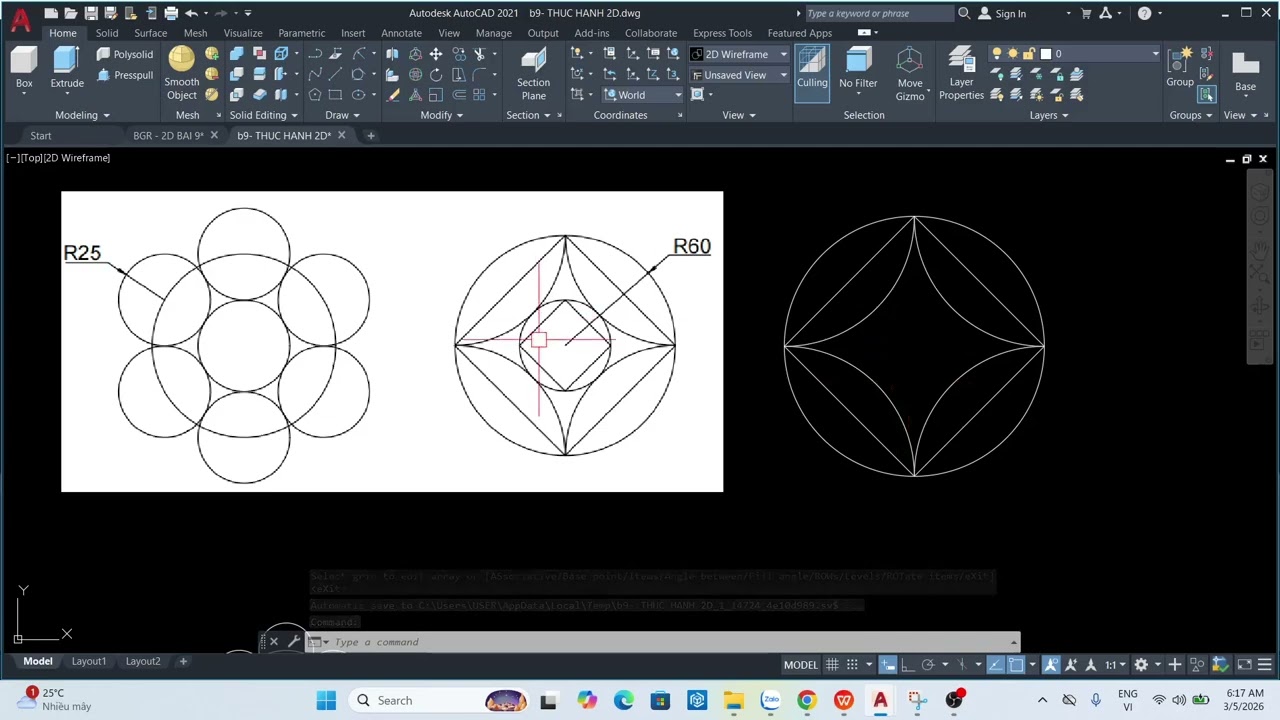
Task: Toggle polar tracking in status bar
Action: (927, 665)
